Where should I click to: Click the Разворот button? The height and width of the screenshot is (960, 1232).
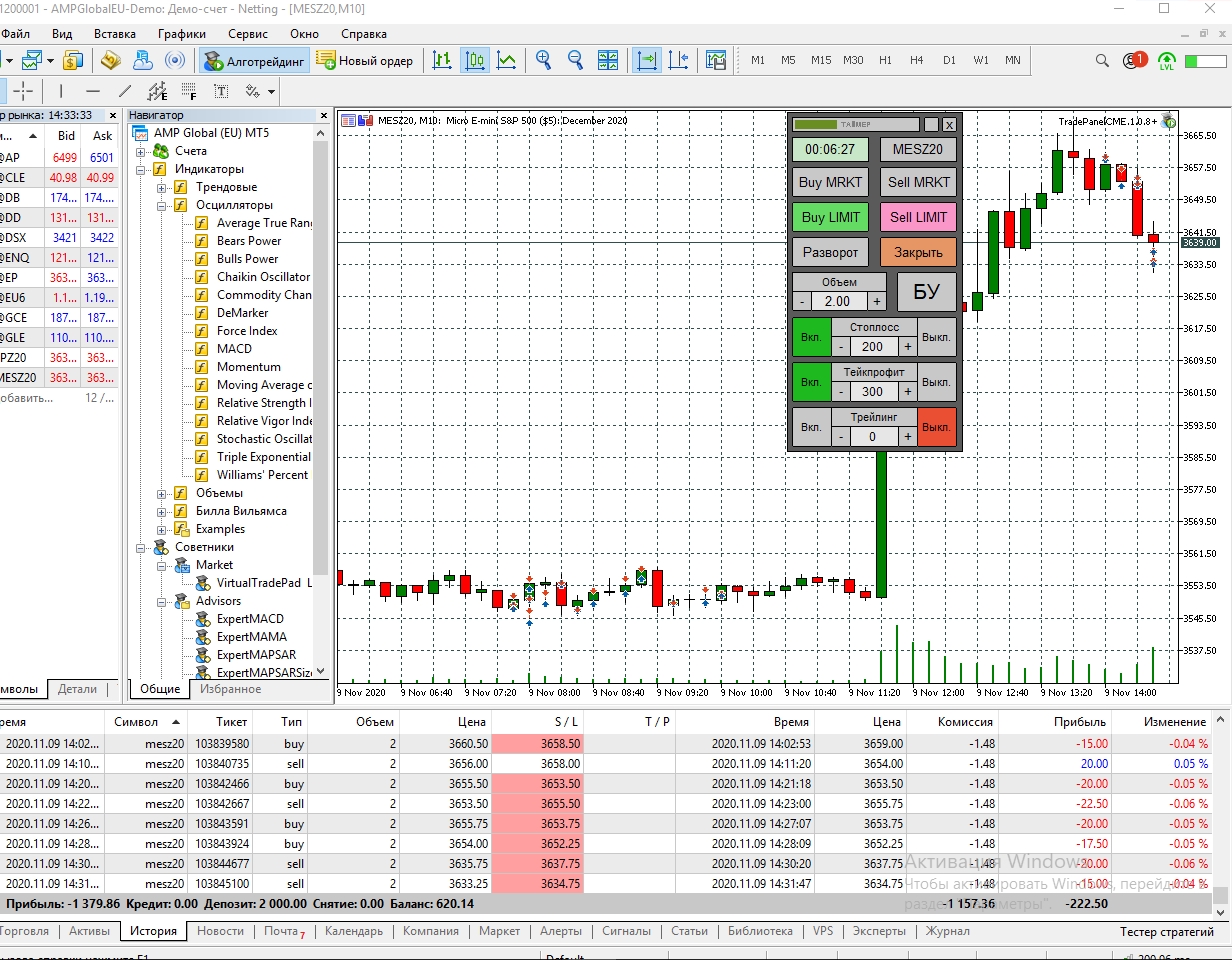tap(830, 252)
